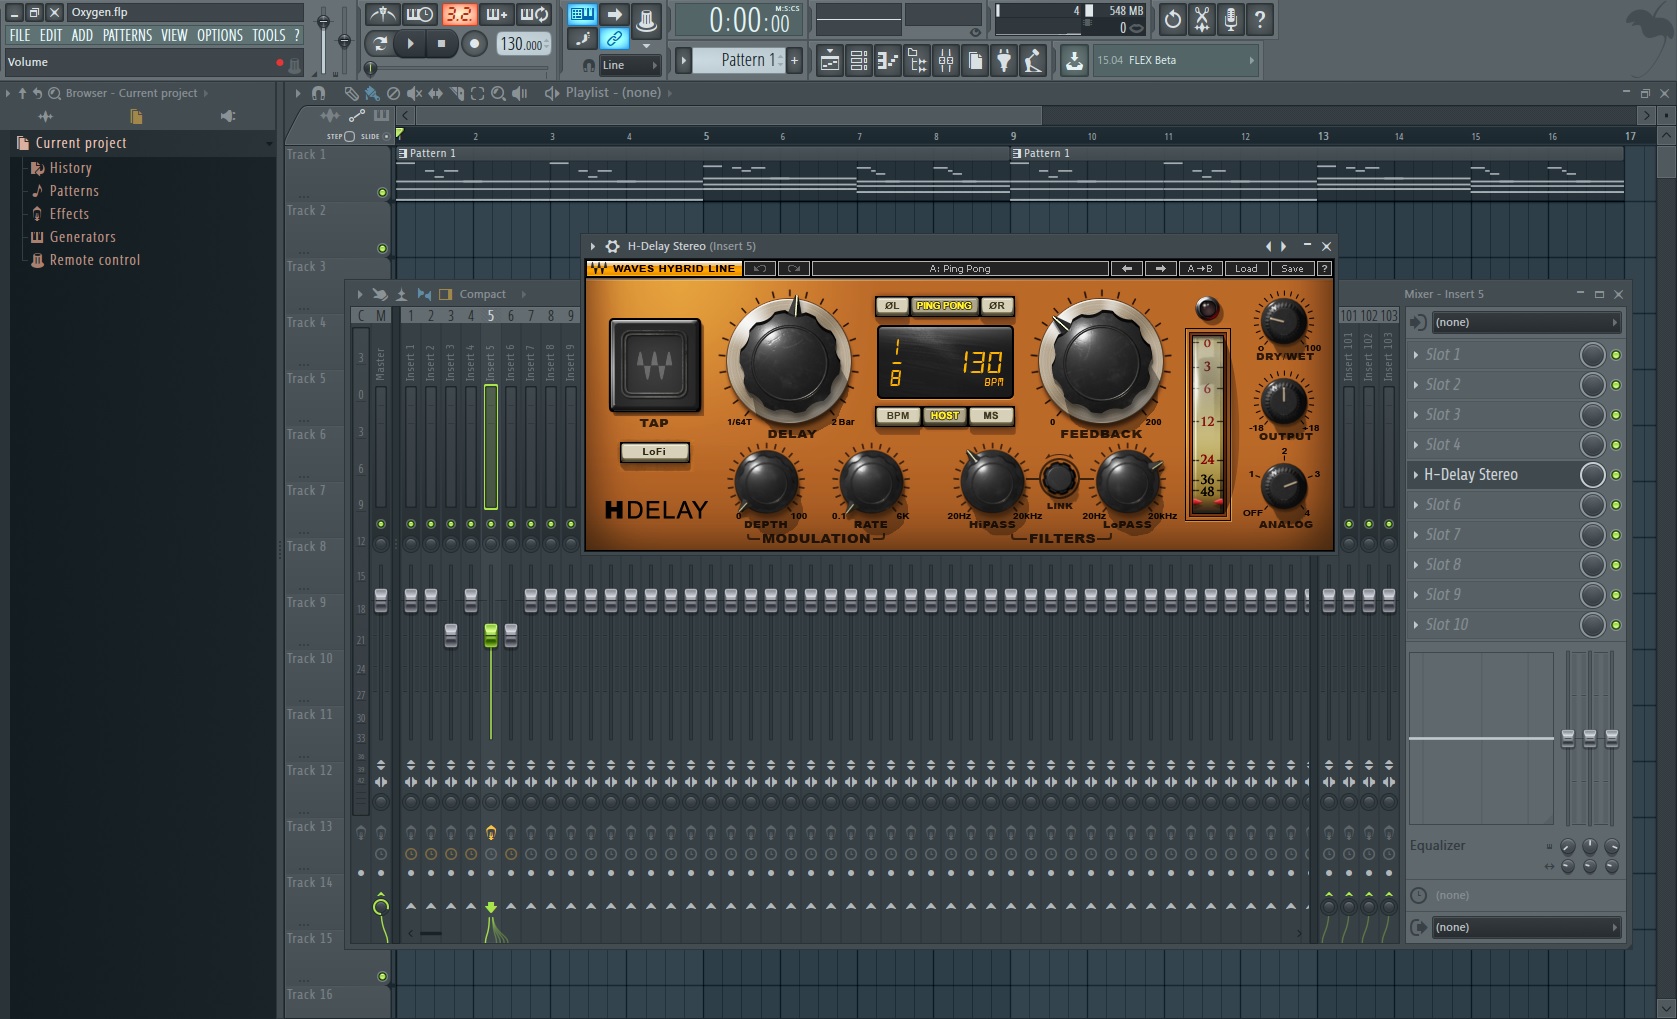Toggle playlist snap magnet icon
The image size is (1677, 1019).
click(x=318, y=93)
